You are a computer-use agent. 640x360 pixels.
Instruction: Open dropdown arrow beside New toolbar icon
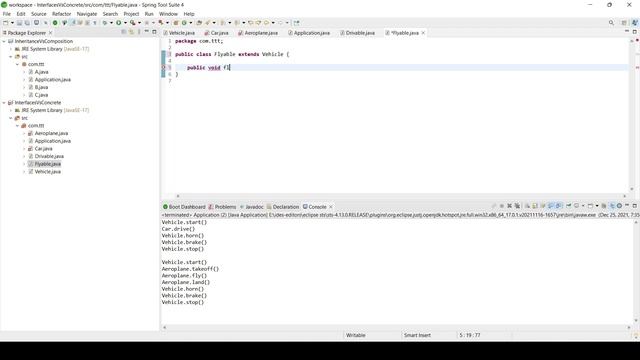coord(12,23)
